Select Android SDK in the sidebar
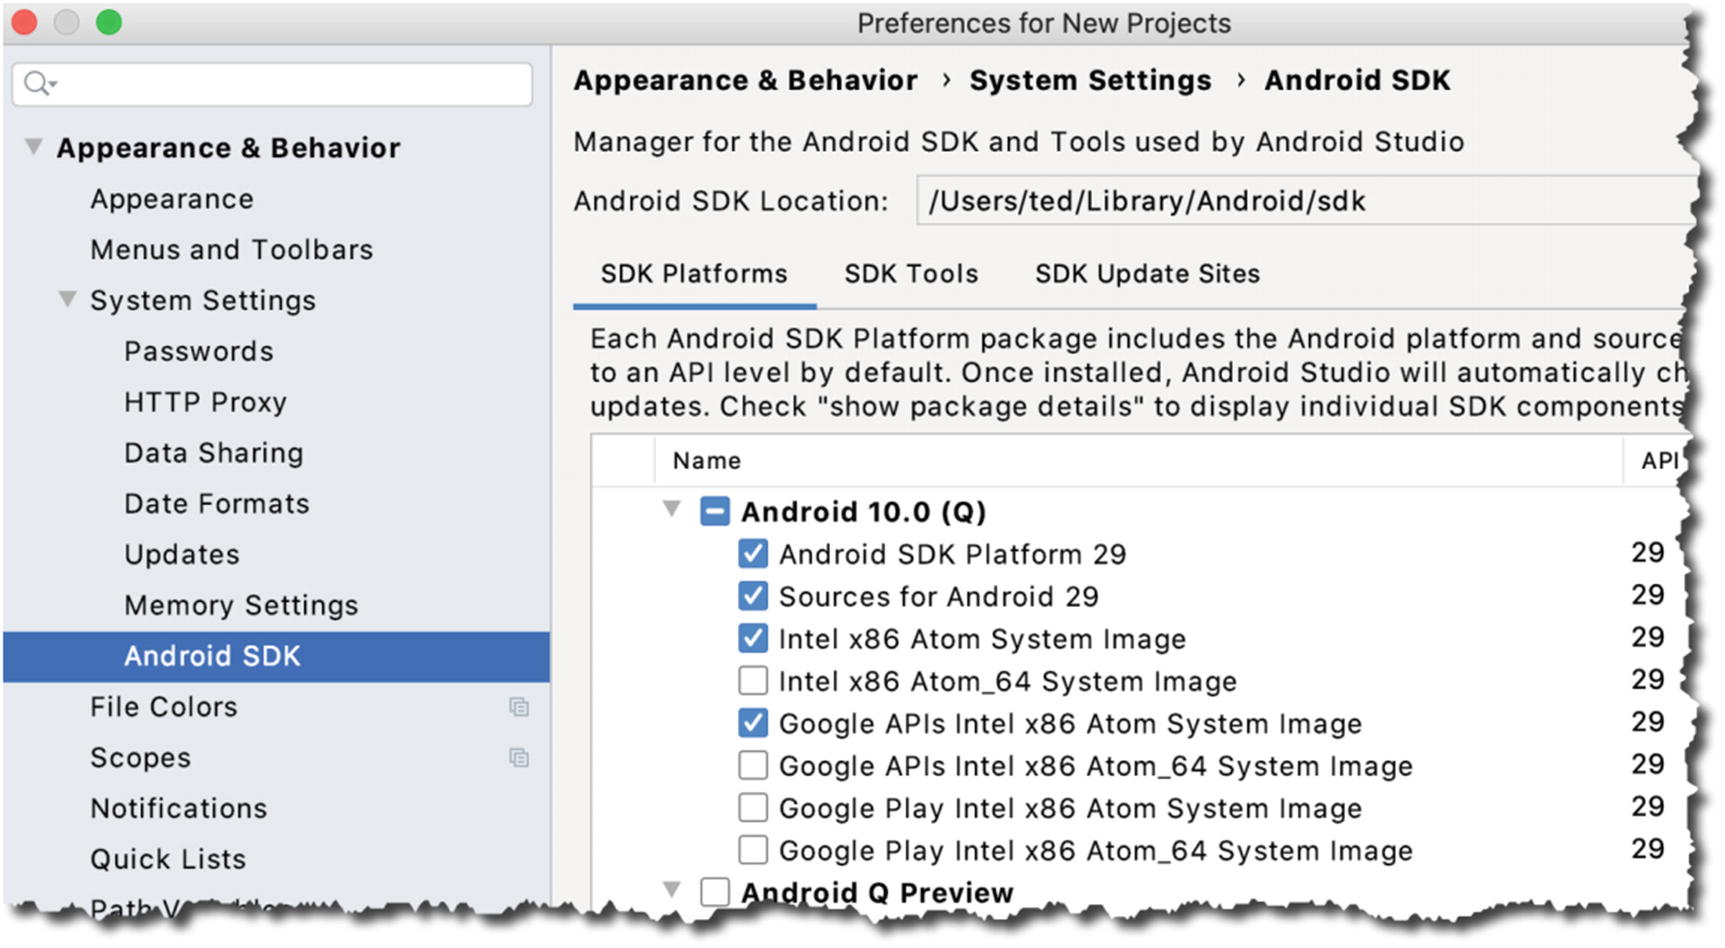Viewport: 1725px width, 948px height. 276,656
